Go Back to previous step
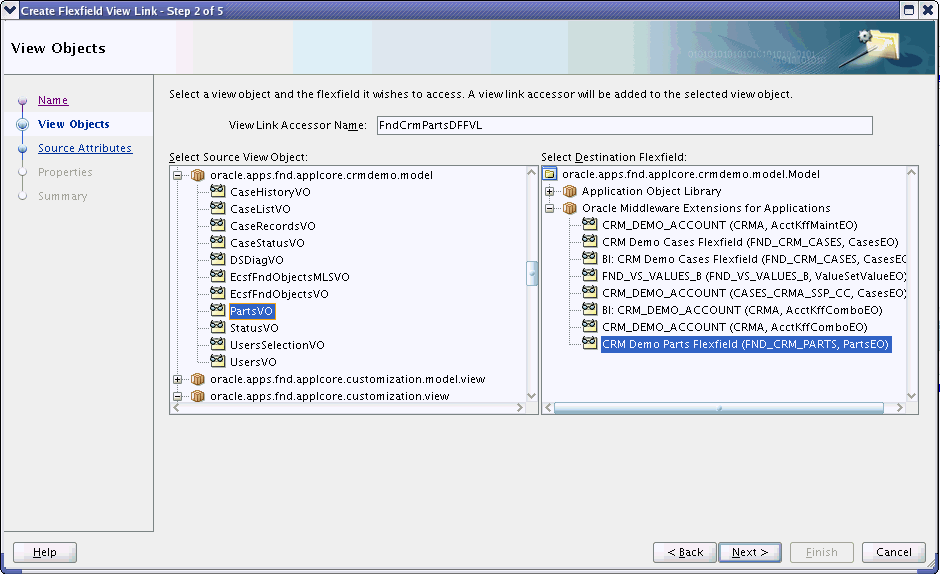 pos(685,552)
